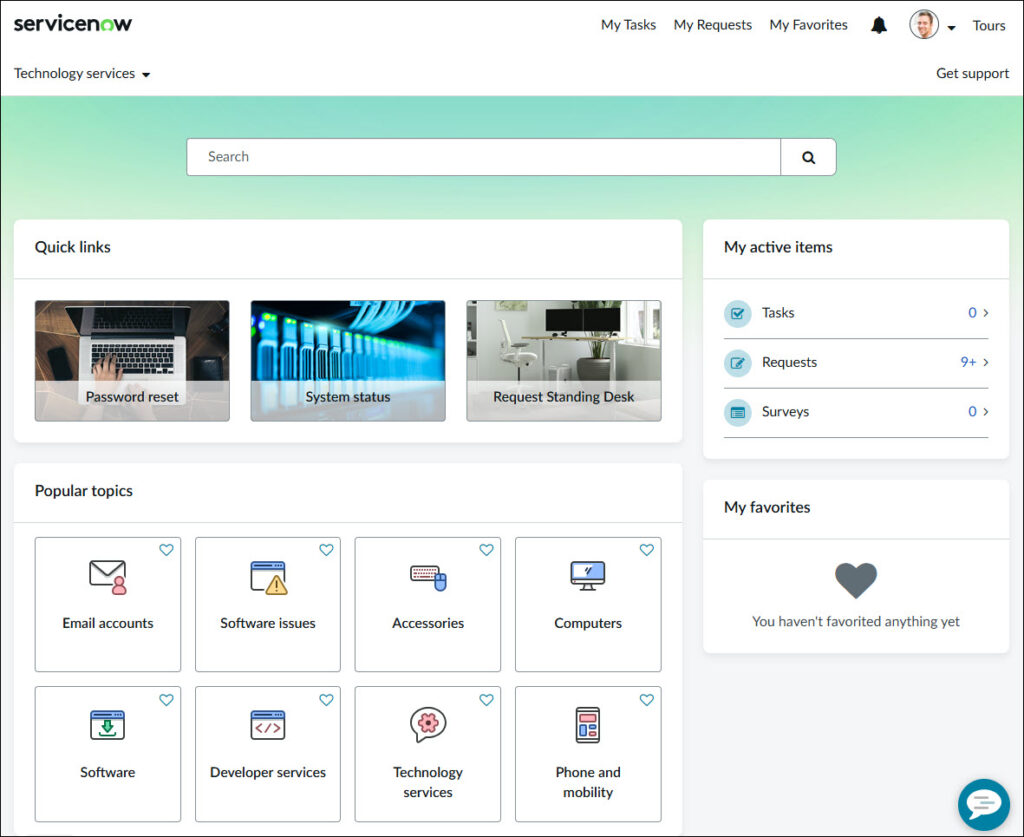Viewport: 1024px width, 837px height.
Task: Toggle favorite heart on Software card
Action: pos(166,700)
